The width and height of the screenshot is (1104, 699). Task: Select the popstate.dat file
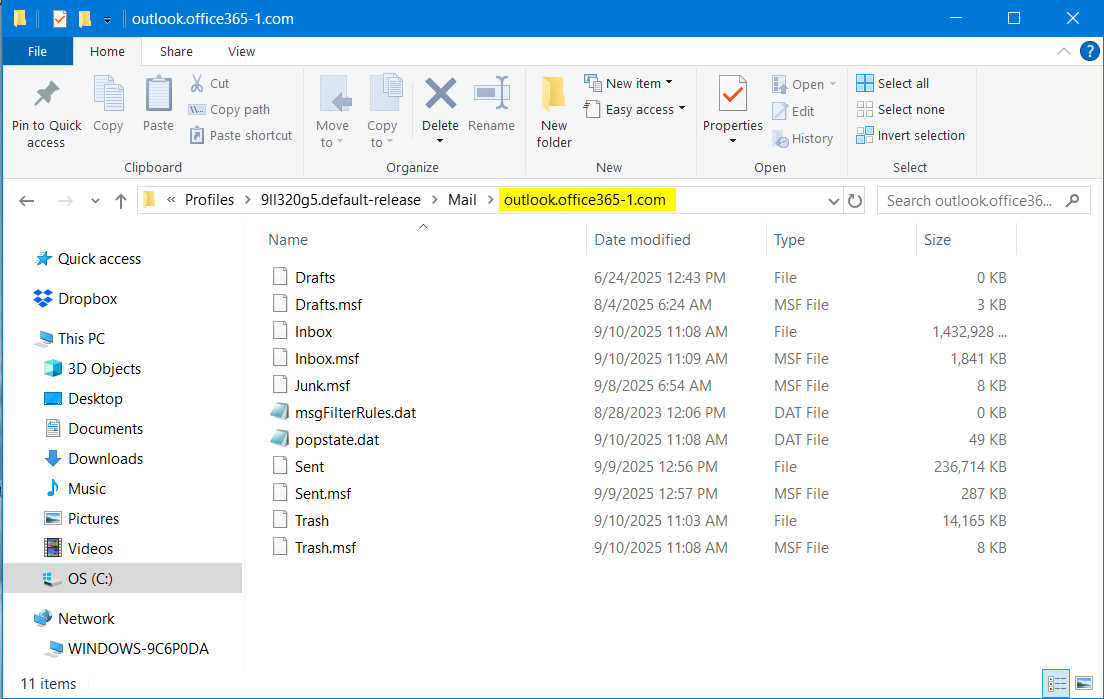(x=337, y=439)
